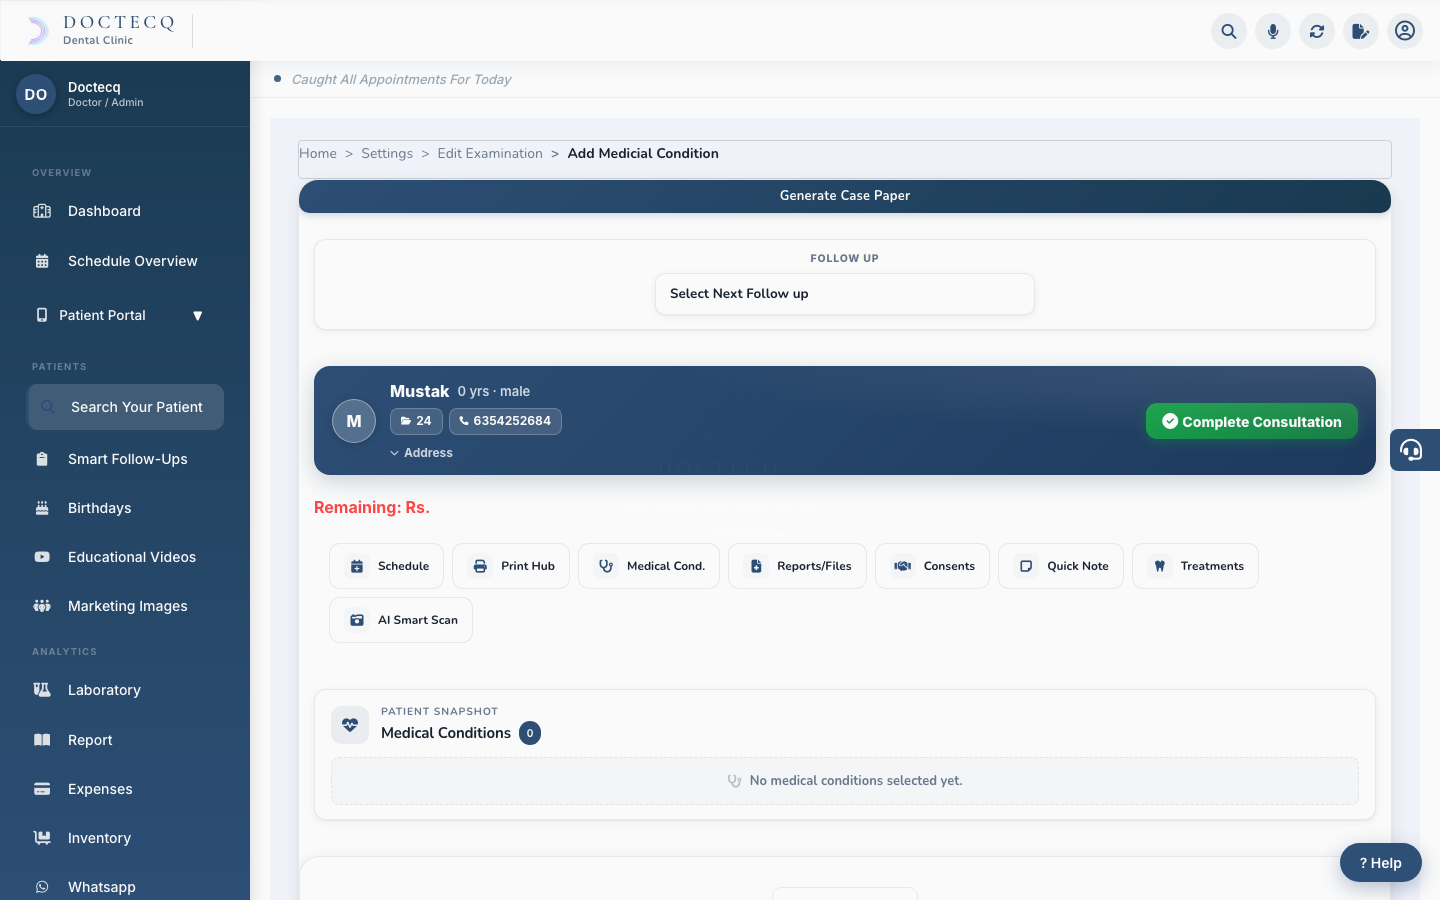The height and width of the screenshot is (900, 1440).
Task: Click the heartbeat Patient Snapshot icon
Action: pos(350,725)
